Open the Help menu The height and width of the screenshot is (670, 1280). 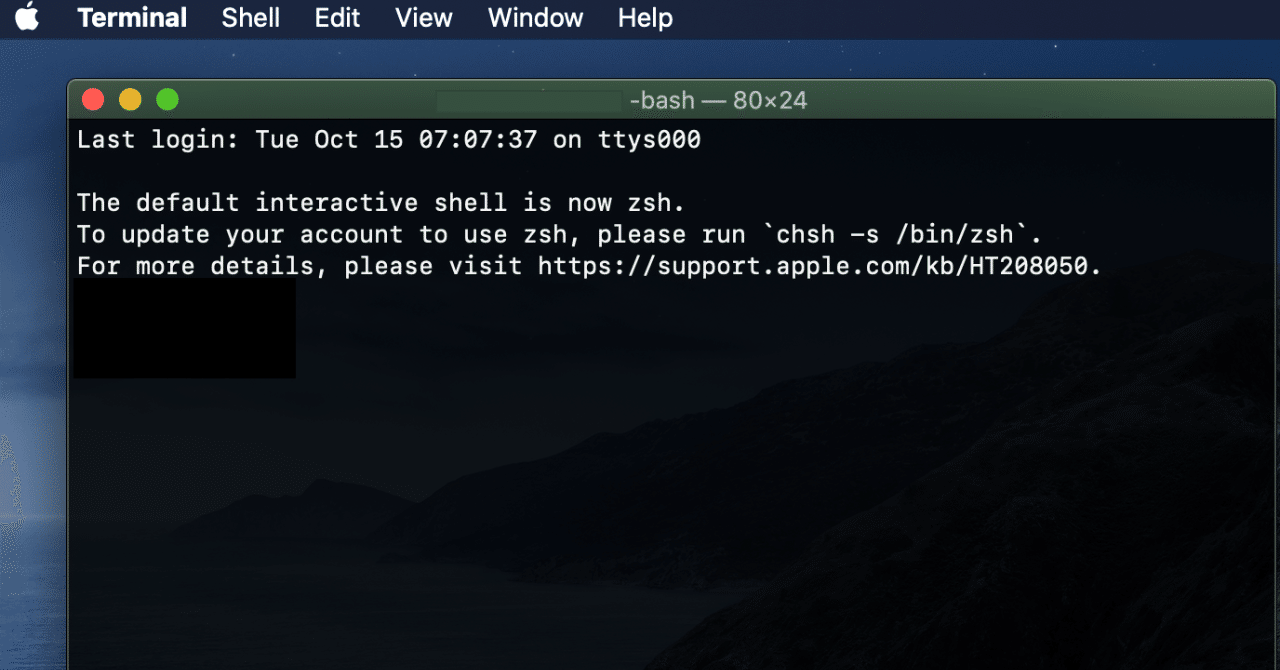645,18
